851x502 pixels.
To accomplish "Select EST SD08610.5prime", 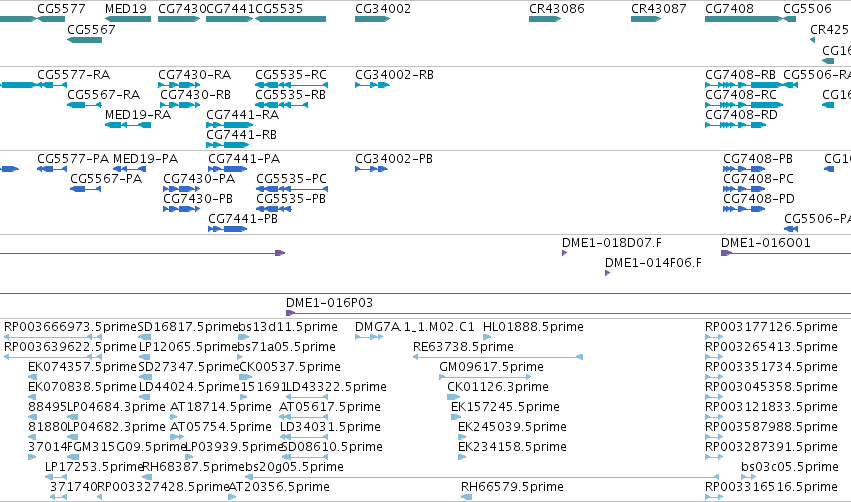I will tap(305, 457).
